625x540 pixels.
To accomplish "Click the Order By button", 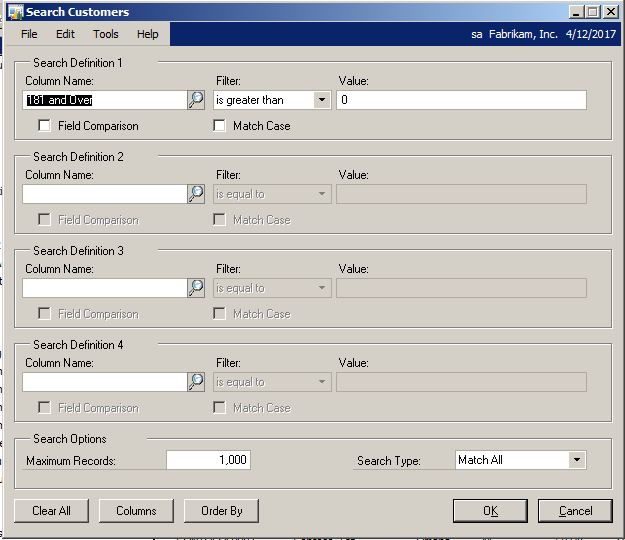I will coord(222,511).
